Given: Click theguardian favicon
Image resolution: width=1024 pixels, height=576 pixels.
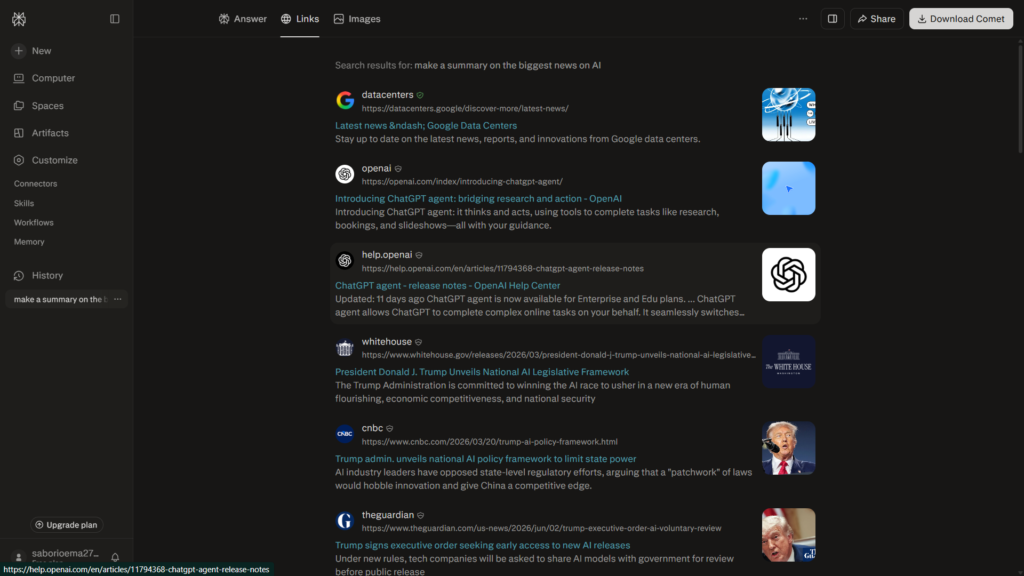Looking at the screenshot, I should click(x=345, y=521).
